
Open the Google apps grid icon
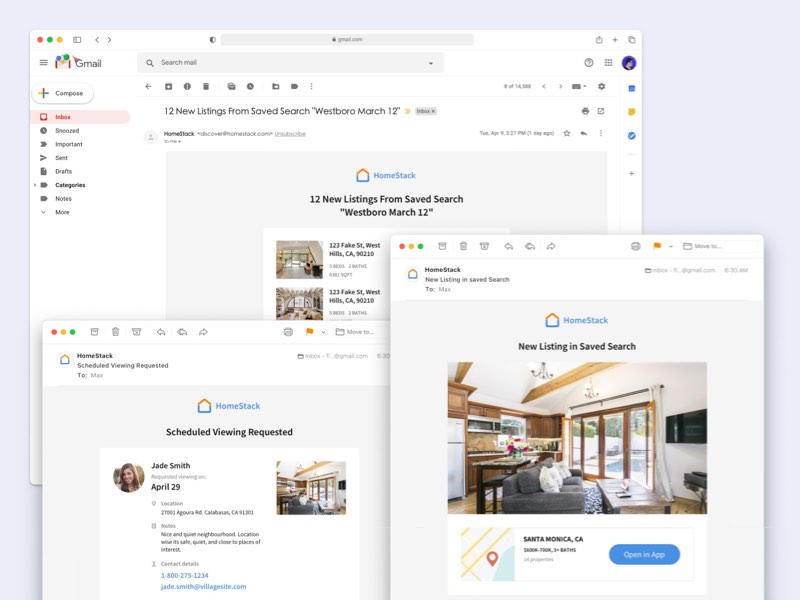(608, 62)
